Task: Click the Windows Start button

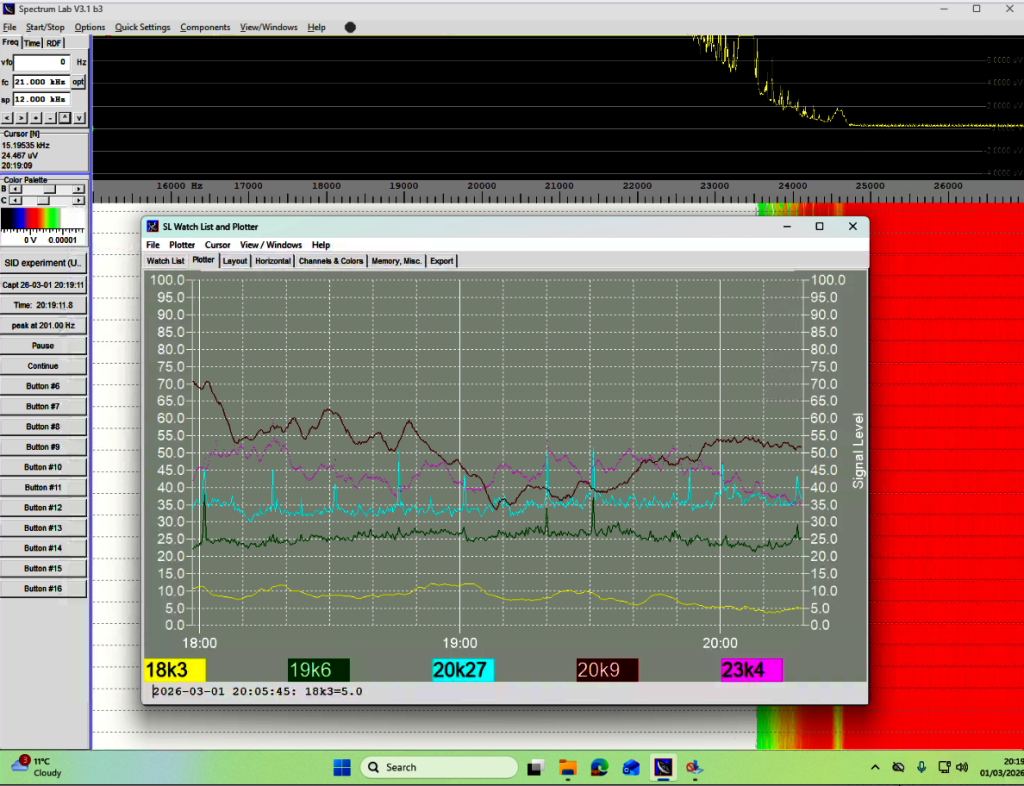Action: click(341, 767)
